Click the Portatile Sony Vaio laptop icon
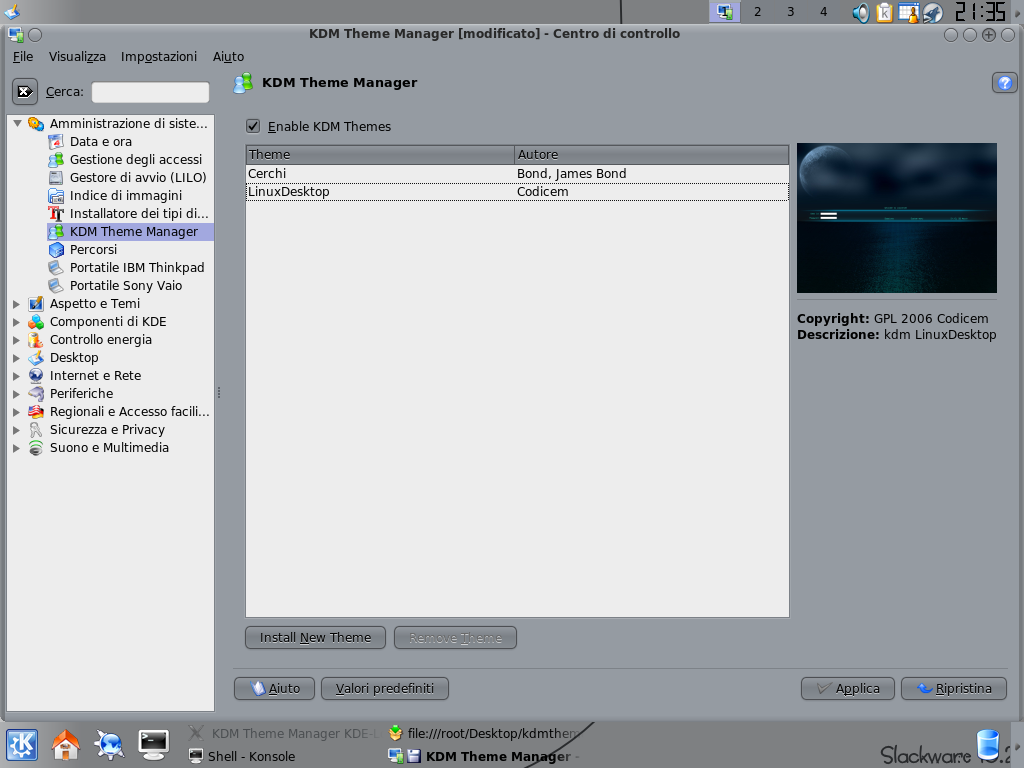Viewport: 1024px width, 768px height. (x=56, y=285)
